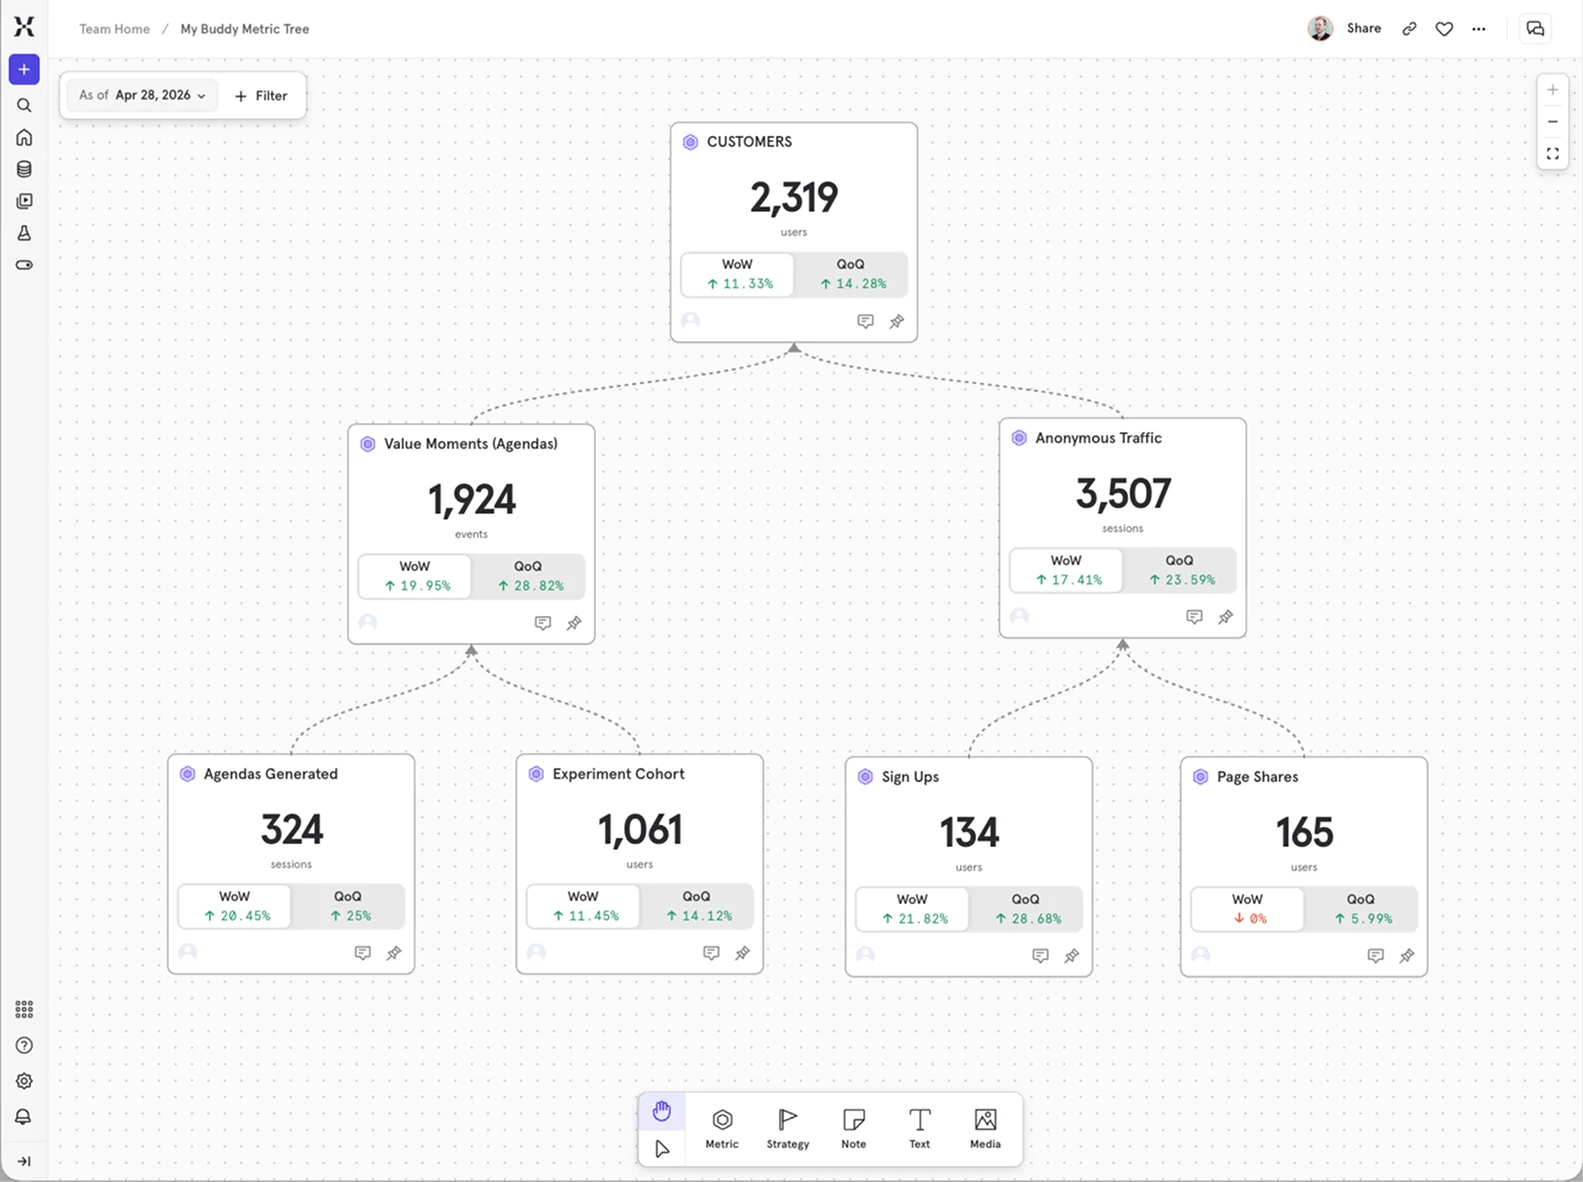1583x1182 pixels.
Task: Select the hand pan tool
Action: click(662, 1111)
